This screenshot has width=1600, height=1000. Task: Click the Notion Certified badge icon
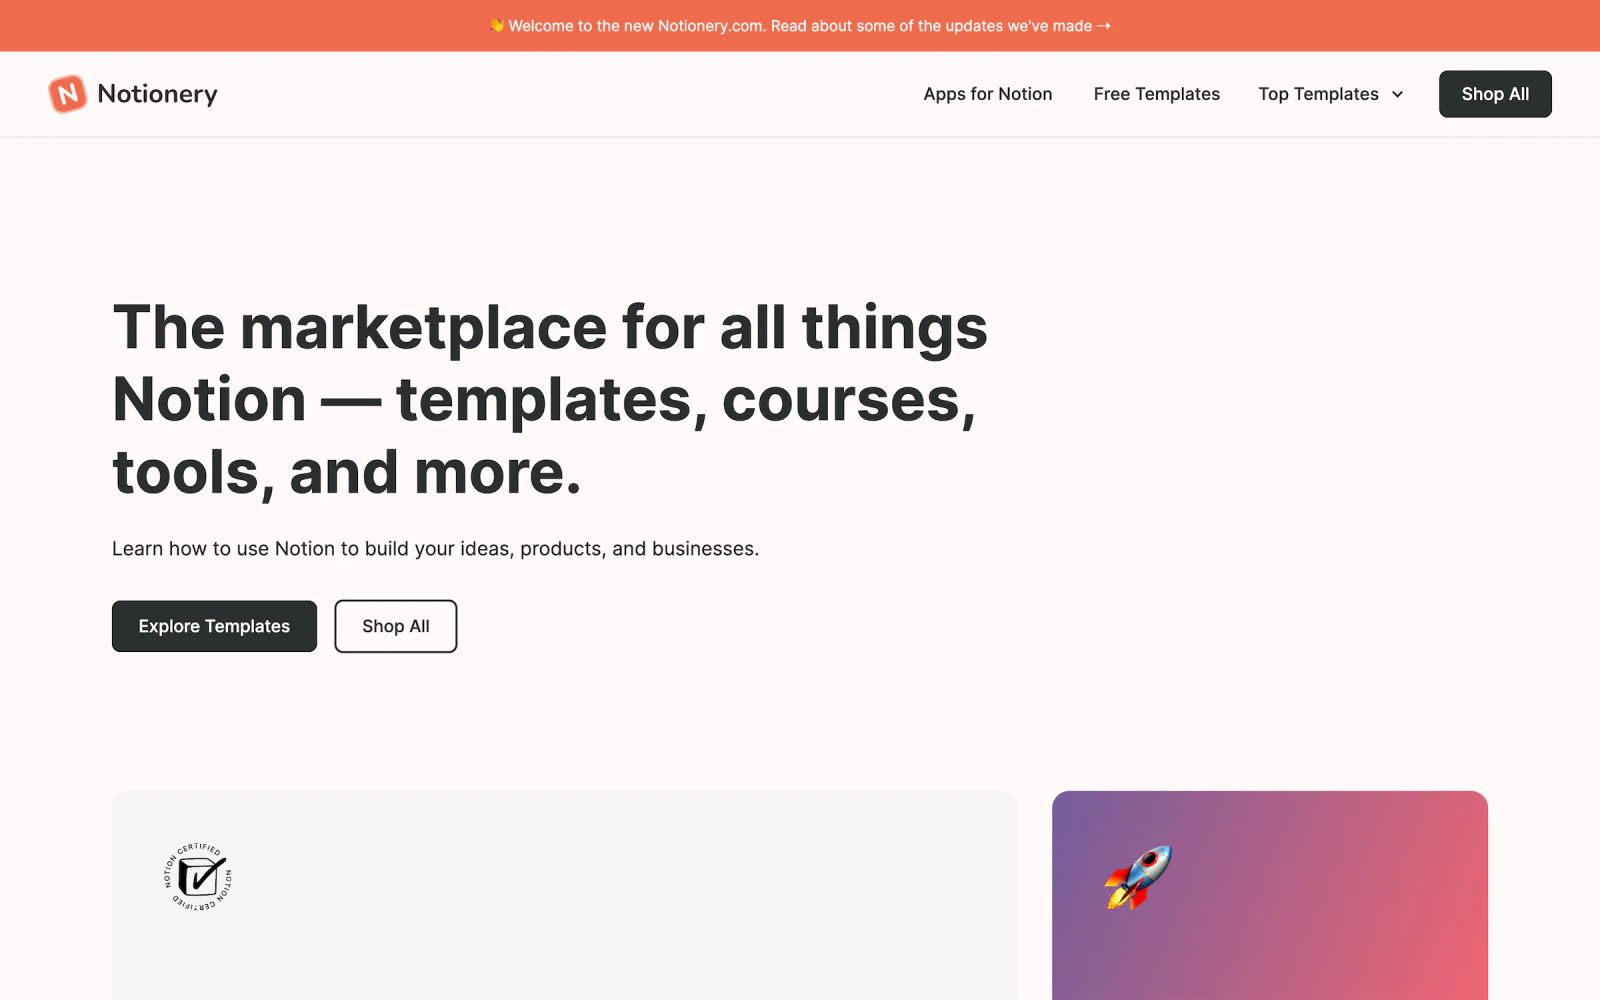pyautogui.click(x=199, y=877)
